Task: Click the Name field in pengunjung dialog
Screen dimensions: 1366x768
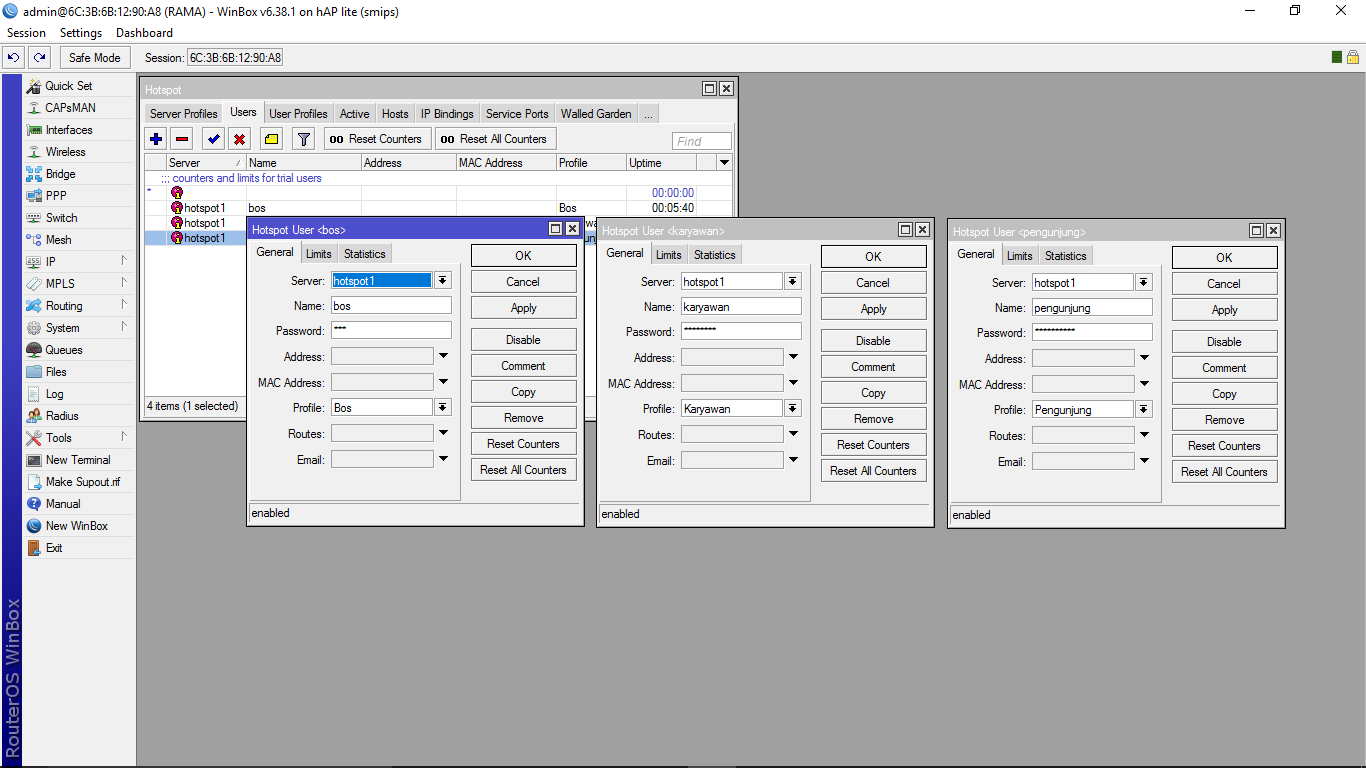Action: 1092,308
